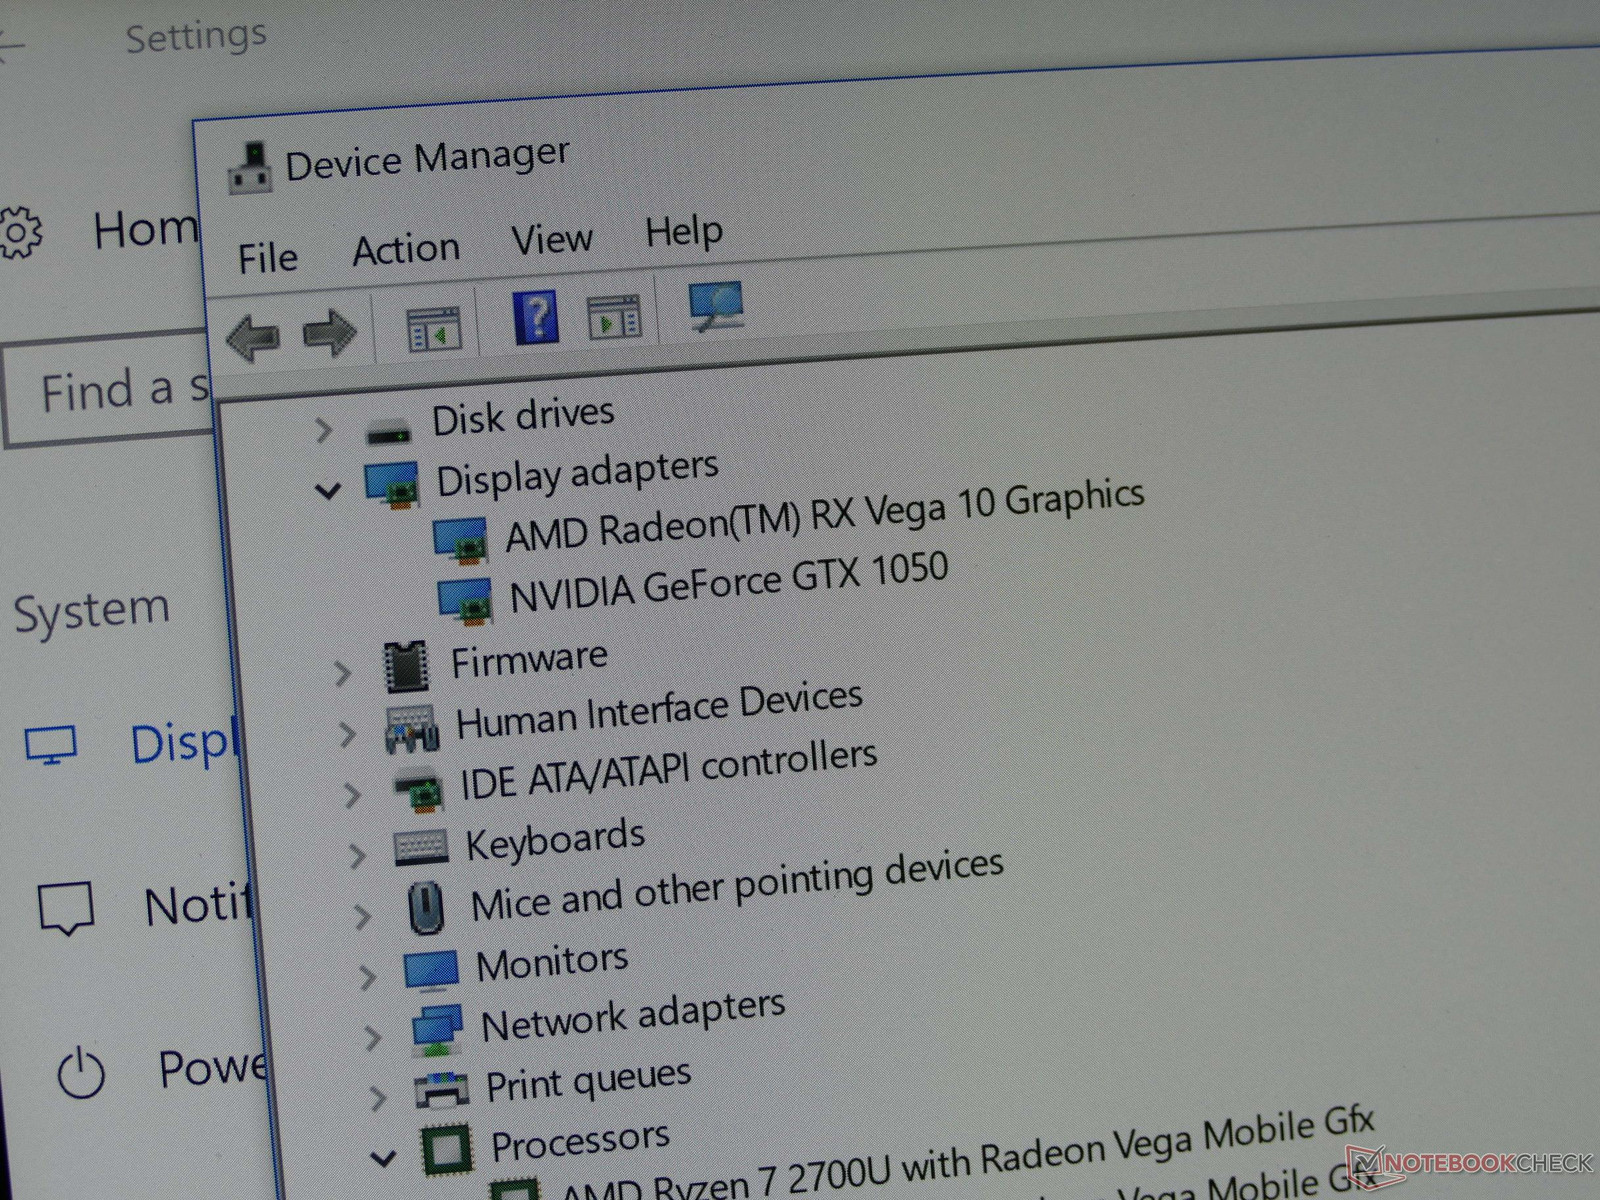Image resolution: width=1600 pixels, height=1200 pixels.
Task: Select the Disk drives label
Action: (523, 416)
